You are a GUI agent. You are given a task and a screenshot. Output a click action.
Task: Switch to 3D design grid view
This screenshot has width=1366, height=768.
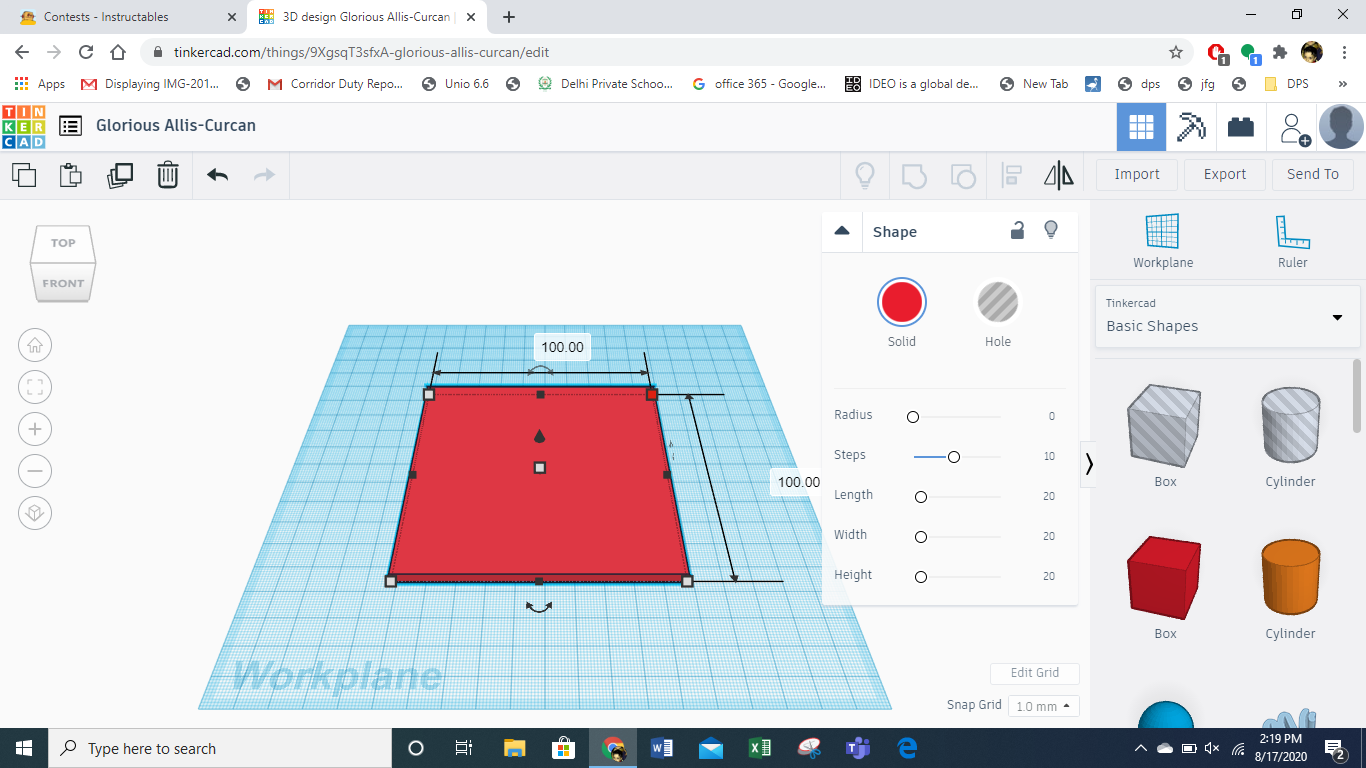click(x=1141, y=127)
